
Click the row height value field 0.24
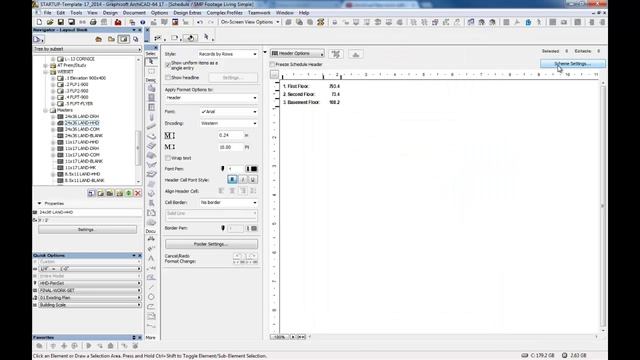231,135
